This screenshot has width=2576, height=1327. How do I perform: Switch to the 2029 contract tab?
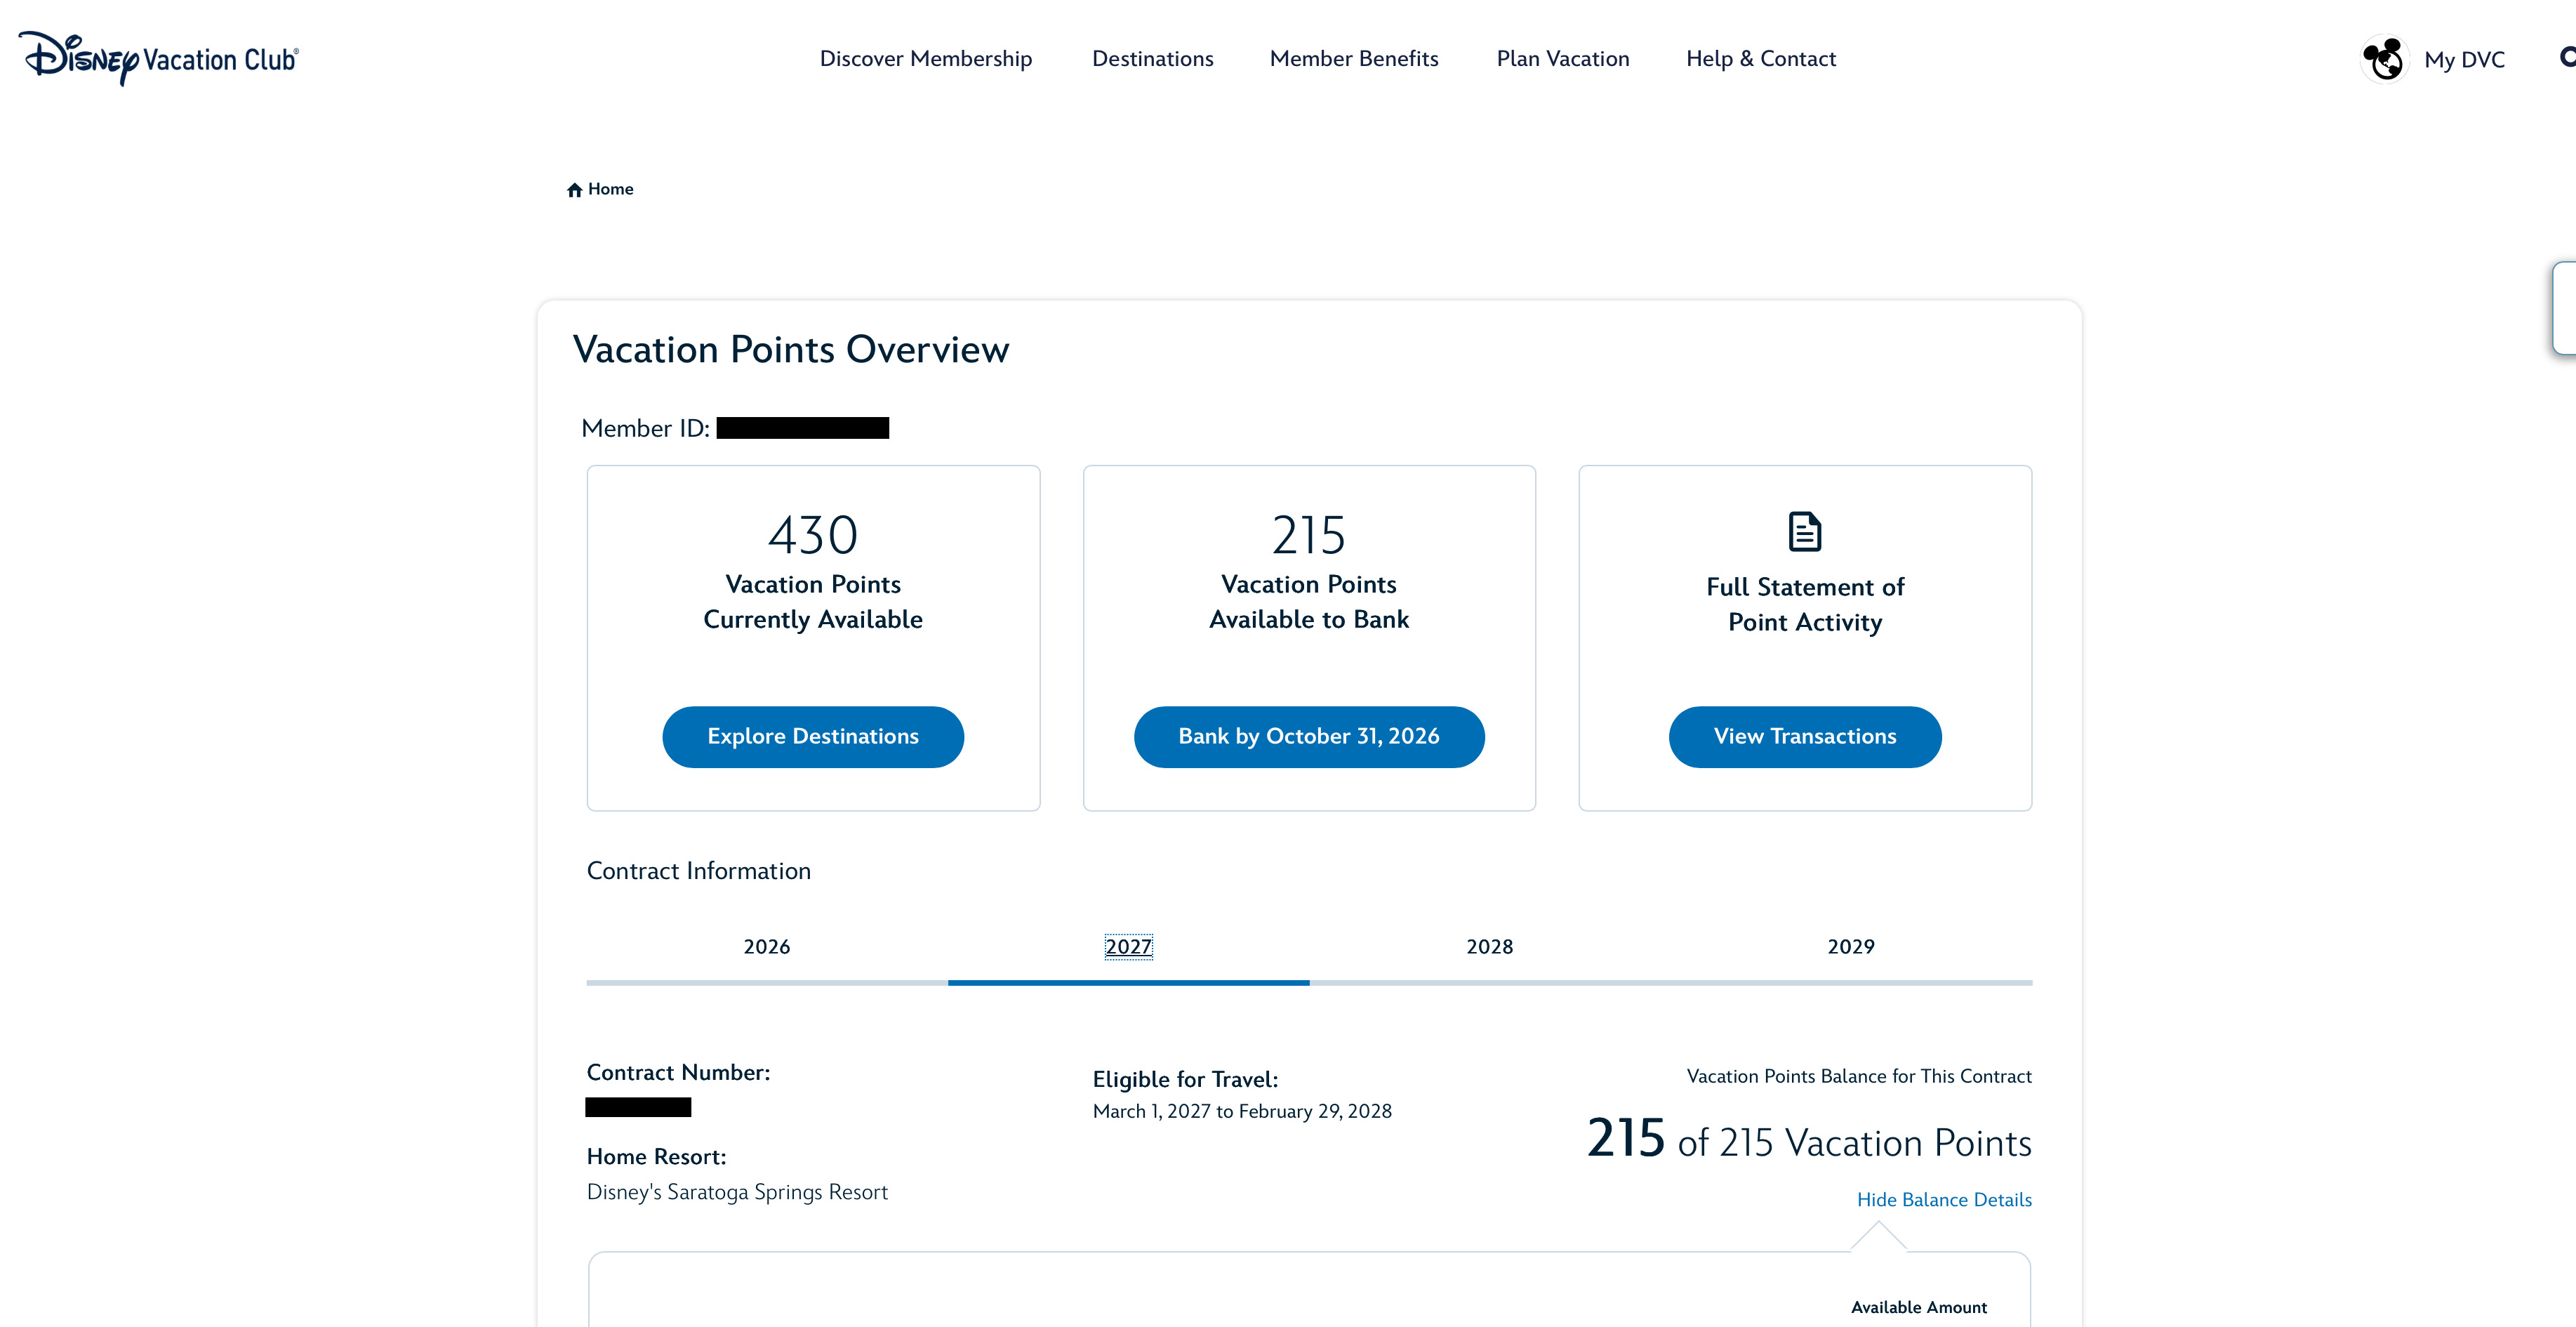1851,947
